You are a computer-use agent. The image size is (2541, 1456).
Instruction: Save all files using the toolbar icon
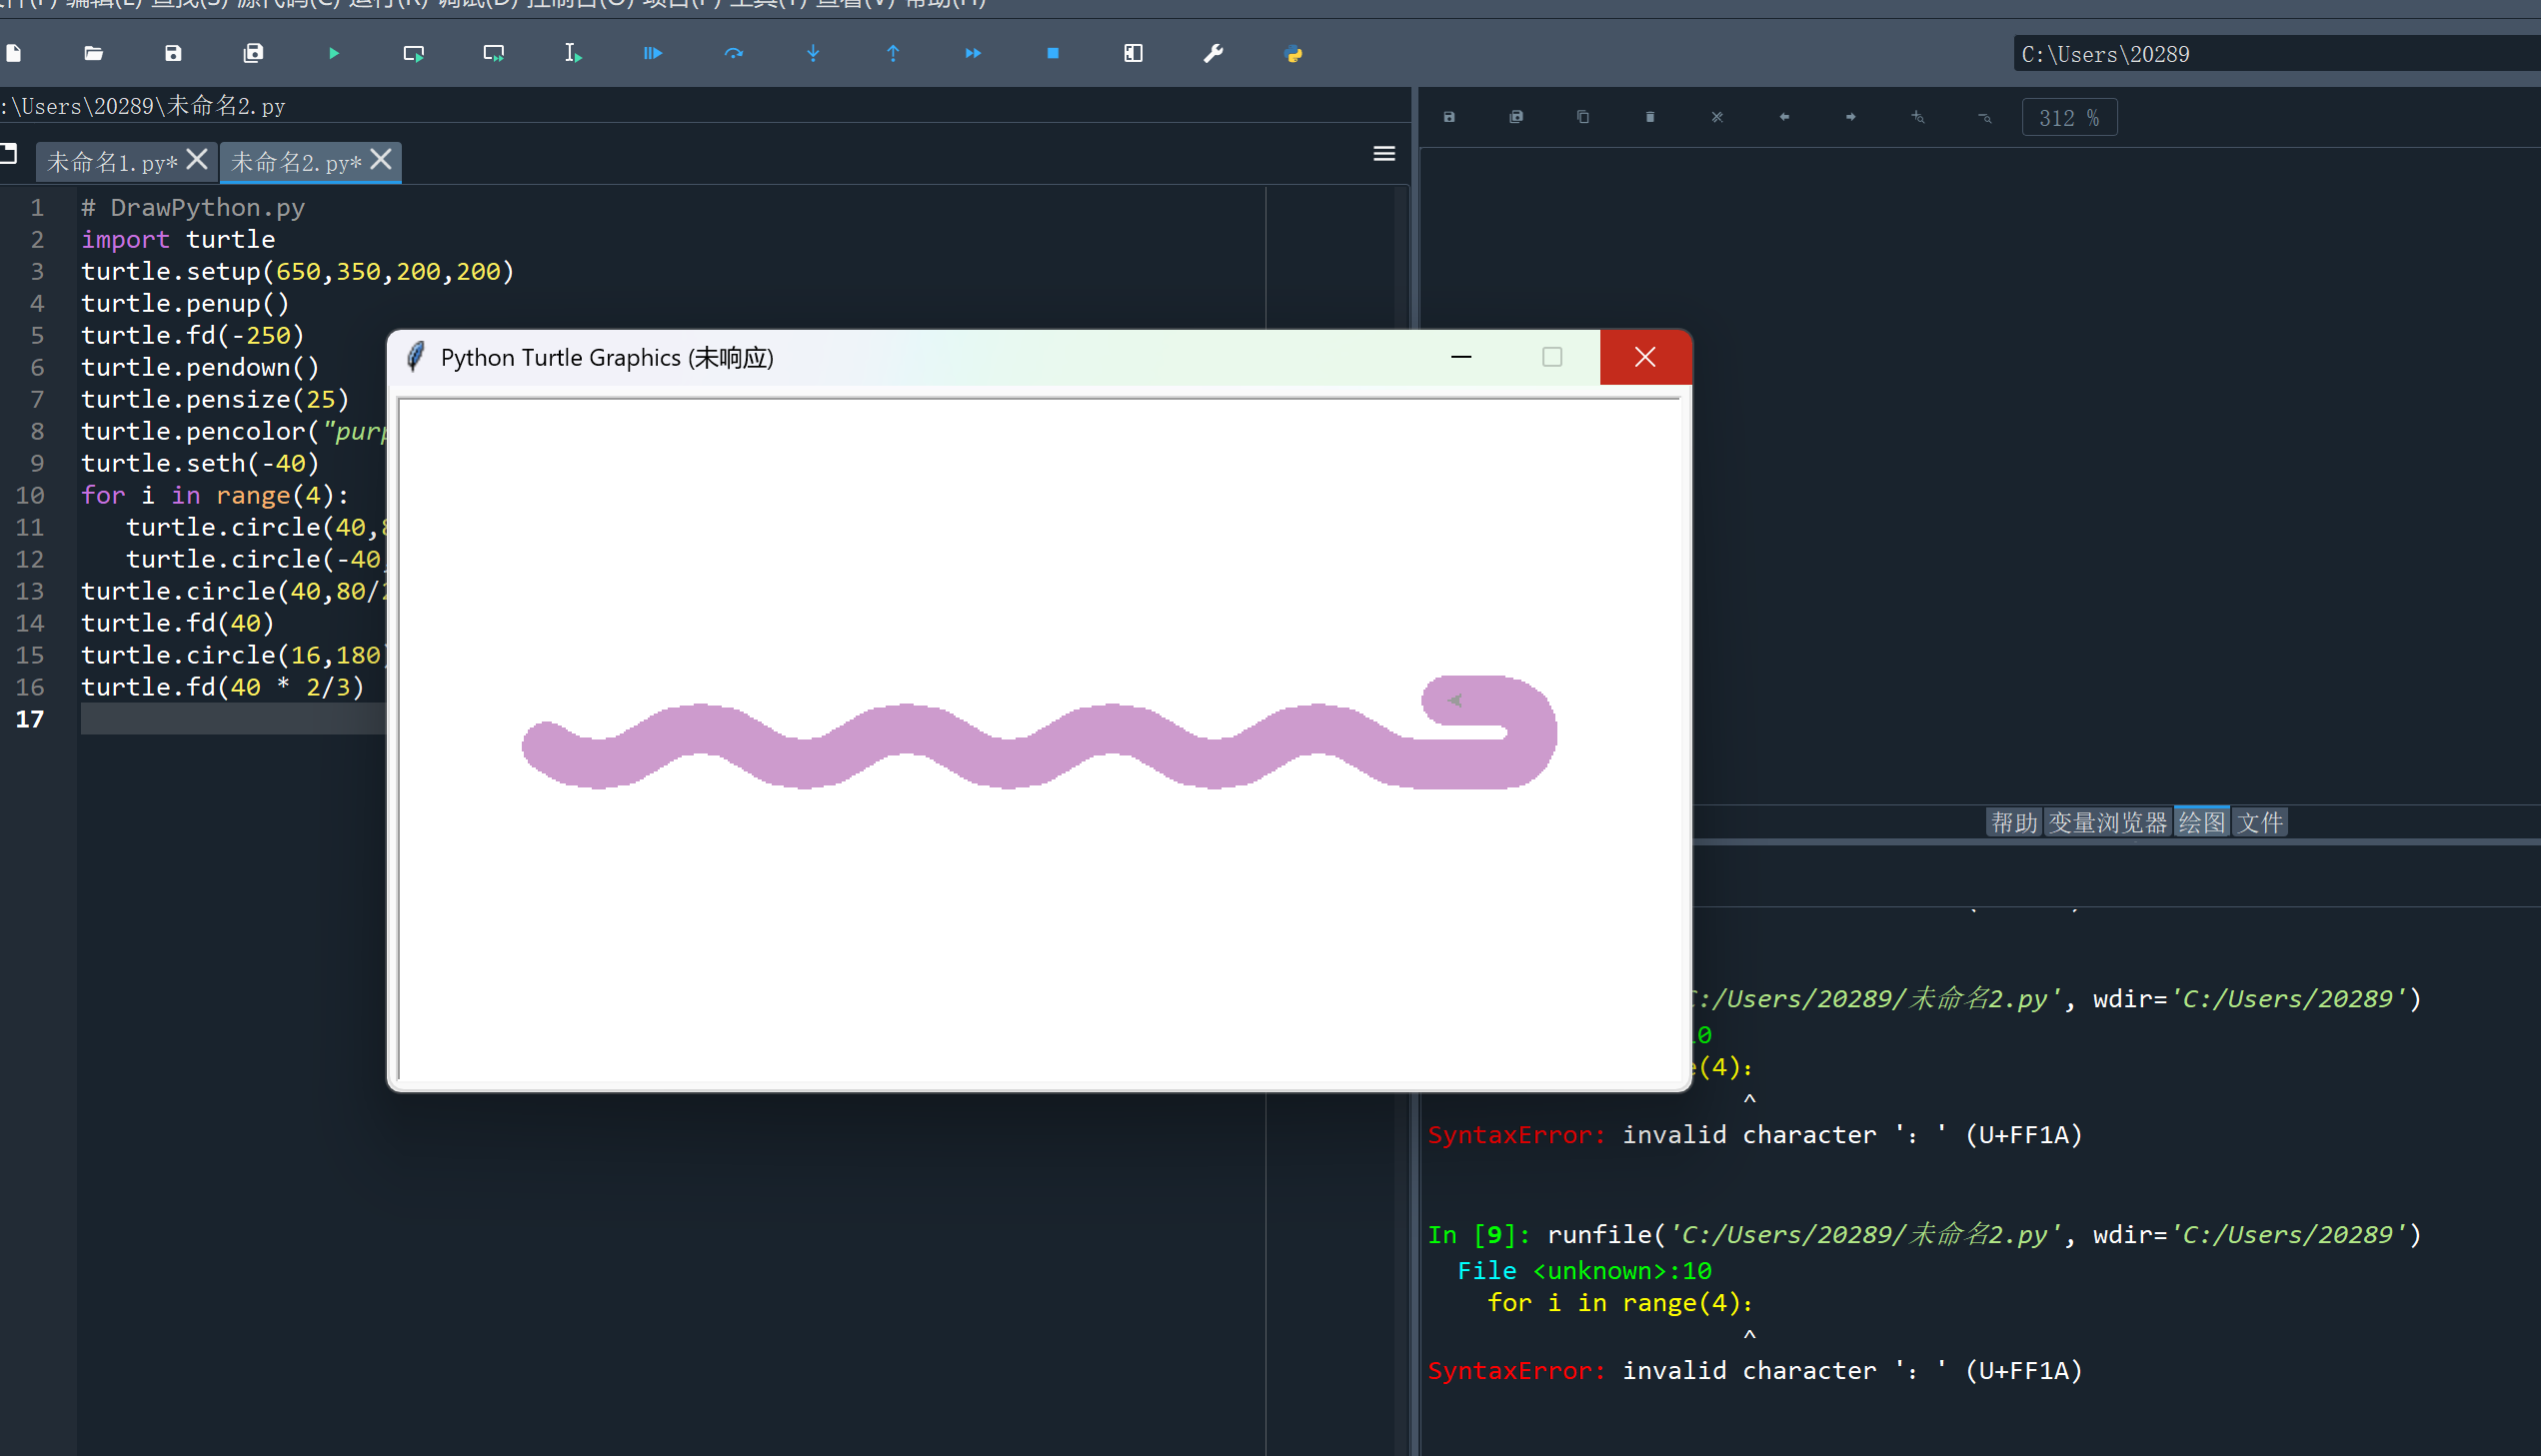pyautogui.click(x=253, y=54)
